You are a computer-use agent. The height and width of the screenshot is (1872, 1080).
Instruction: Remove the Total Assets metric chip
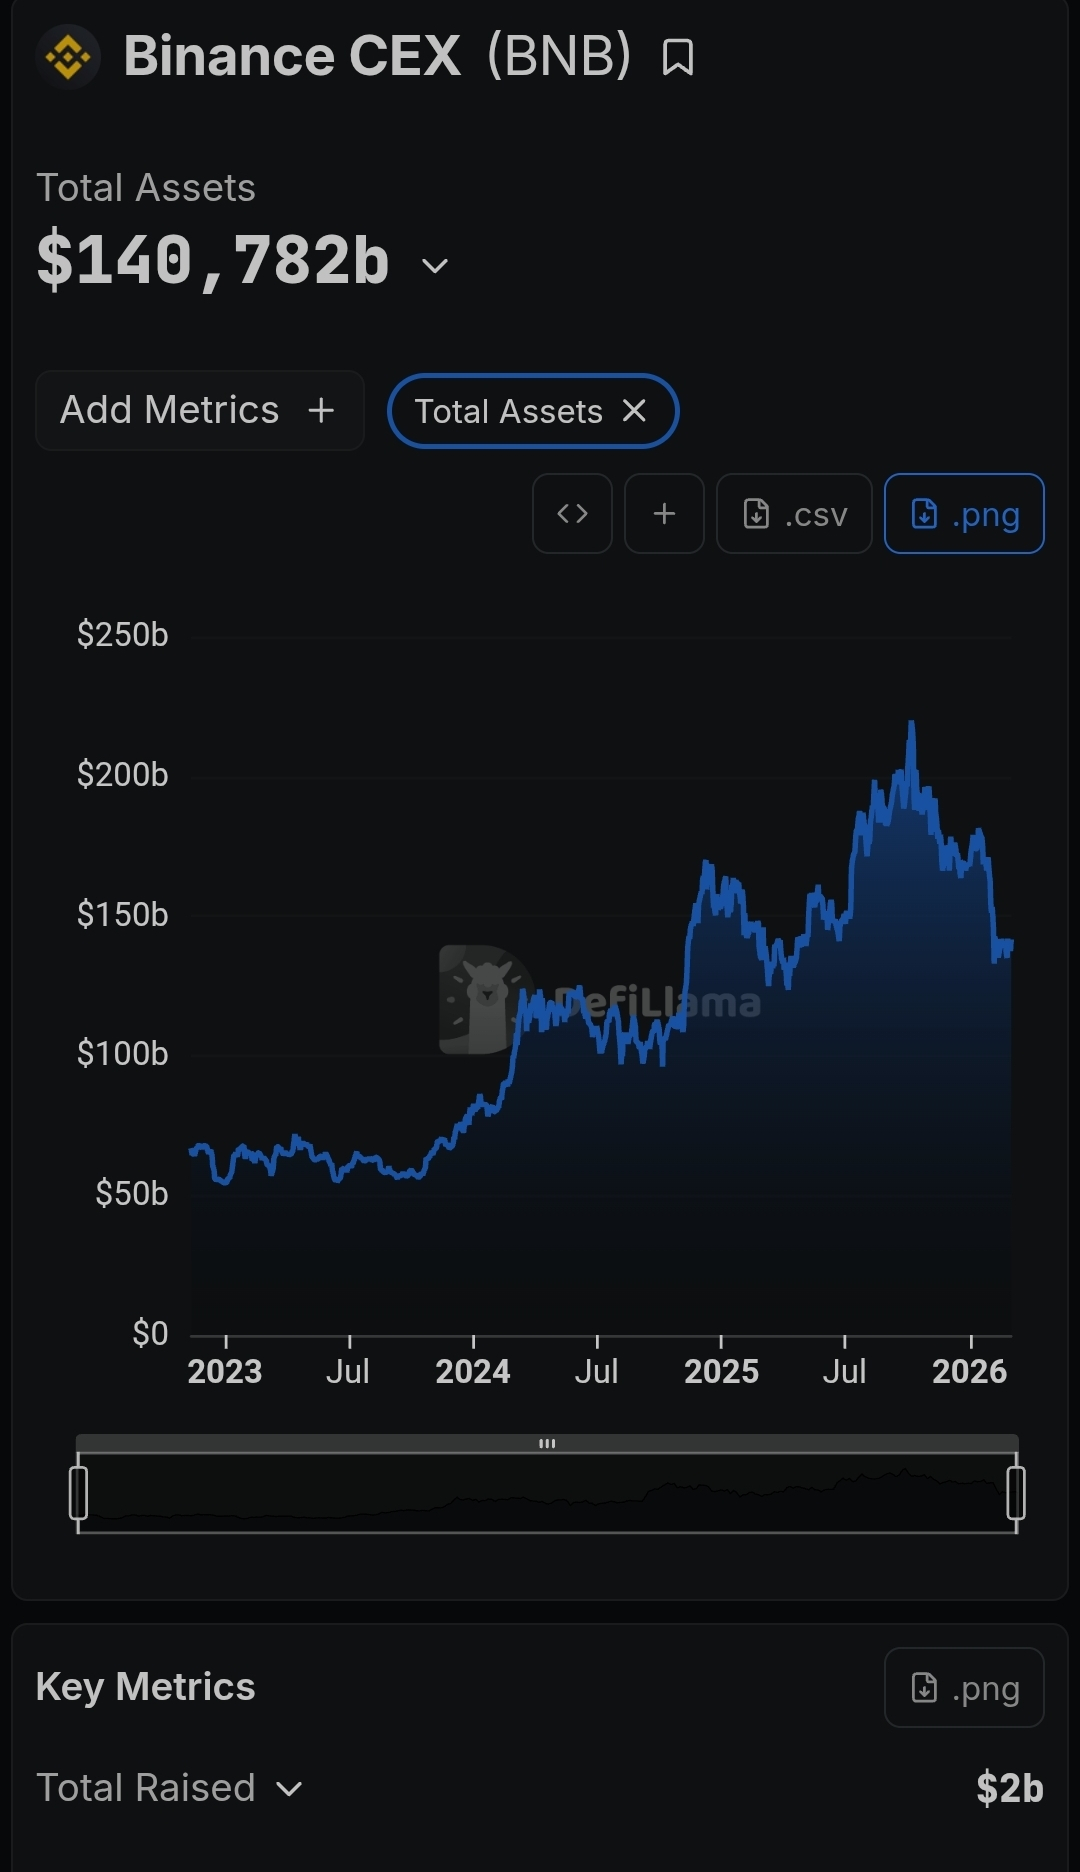(634, 410)
